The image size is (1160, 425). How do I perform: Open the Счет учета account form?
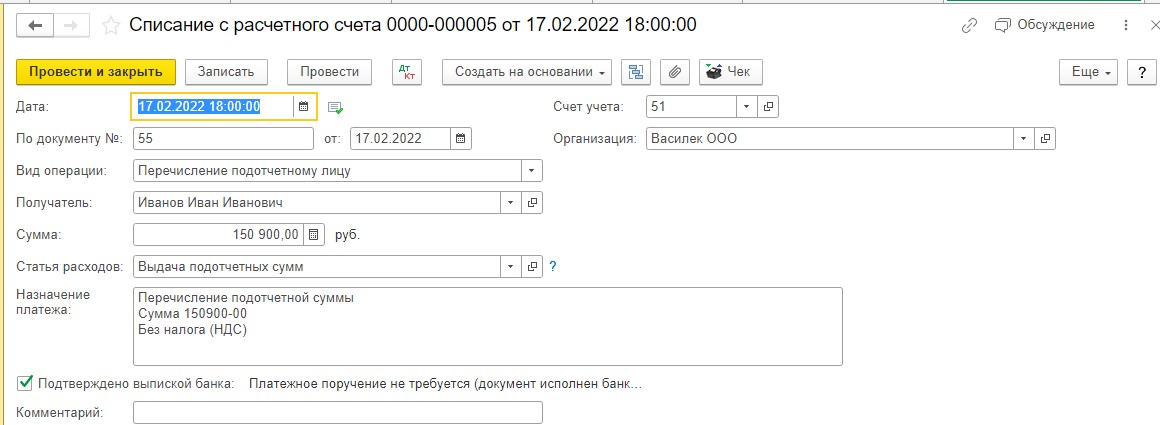(x=769, y=107)
